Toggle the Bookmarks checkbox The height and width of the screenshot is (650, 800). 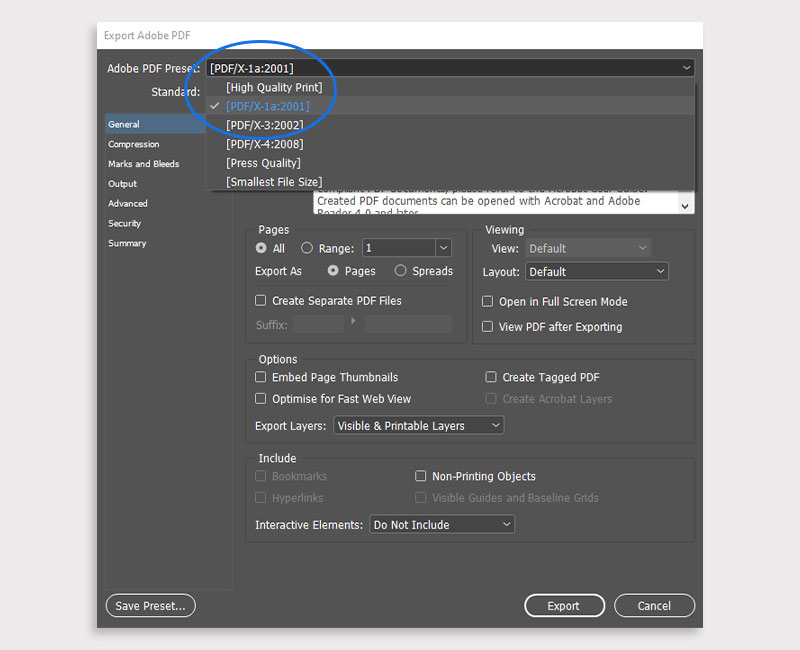[x=261, y=476]
